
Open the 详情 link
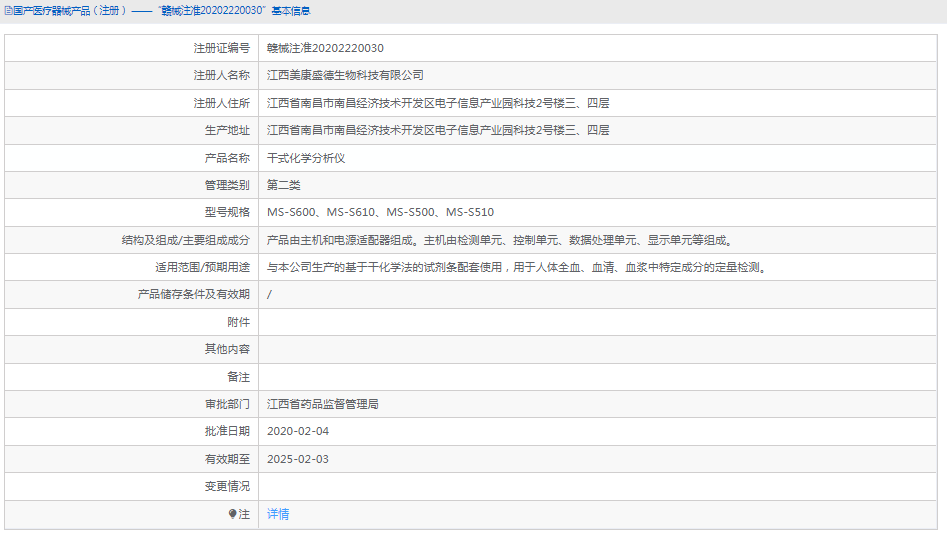278,514
